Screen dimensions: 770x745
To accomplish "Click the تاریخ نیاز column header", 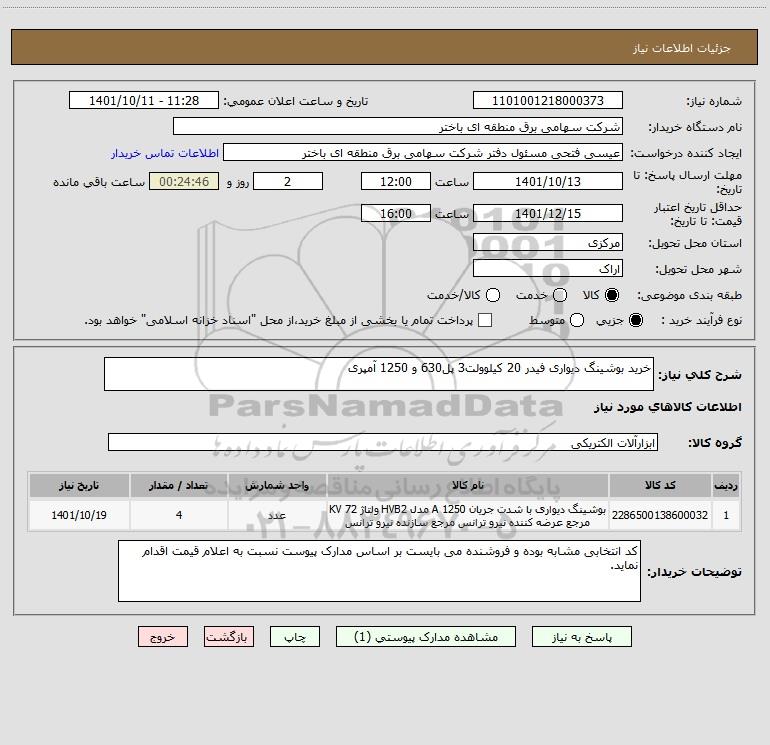I will click(79, 486).
